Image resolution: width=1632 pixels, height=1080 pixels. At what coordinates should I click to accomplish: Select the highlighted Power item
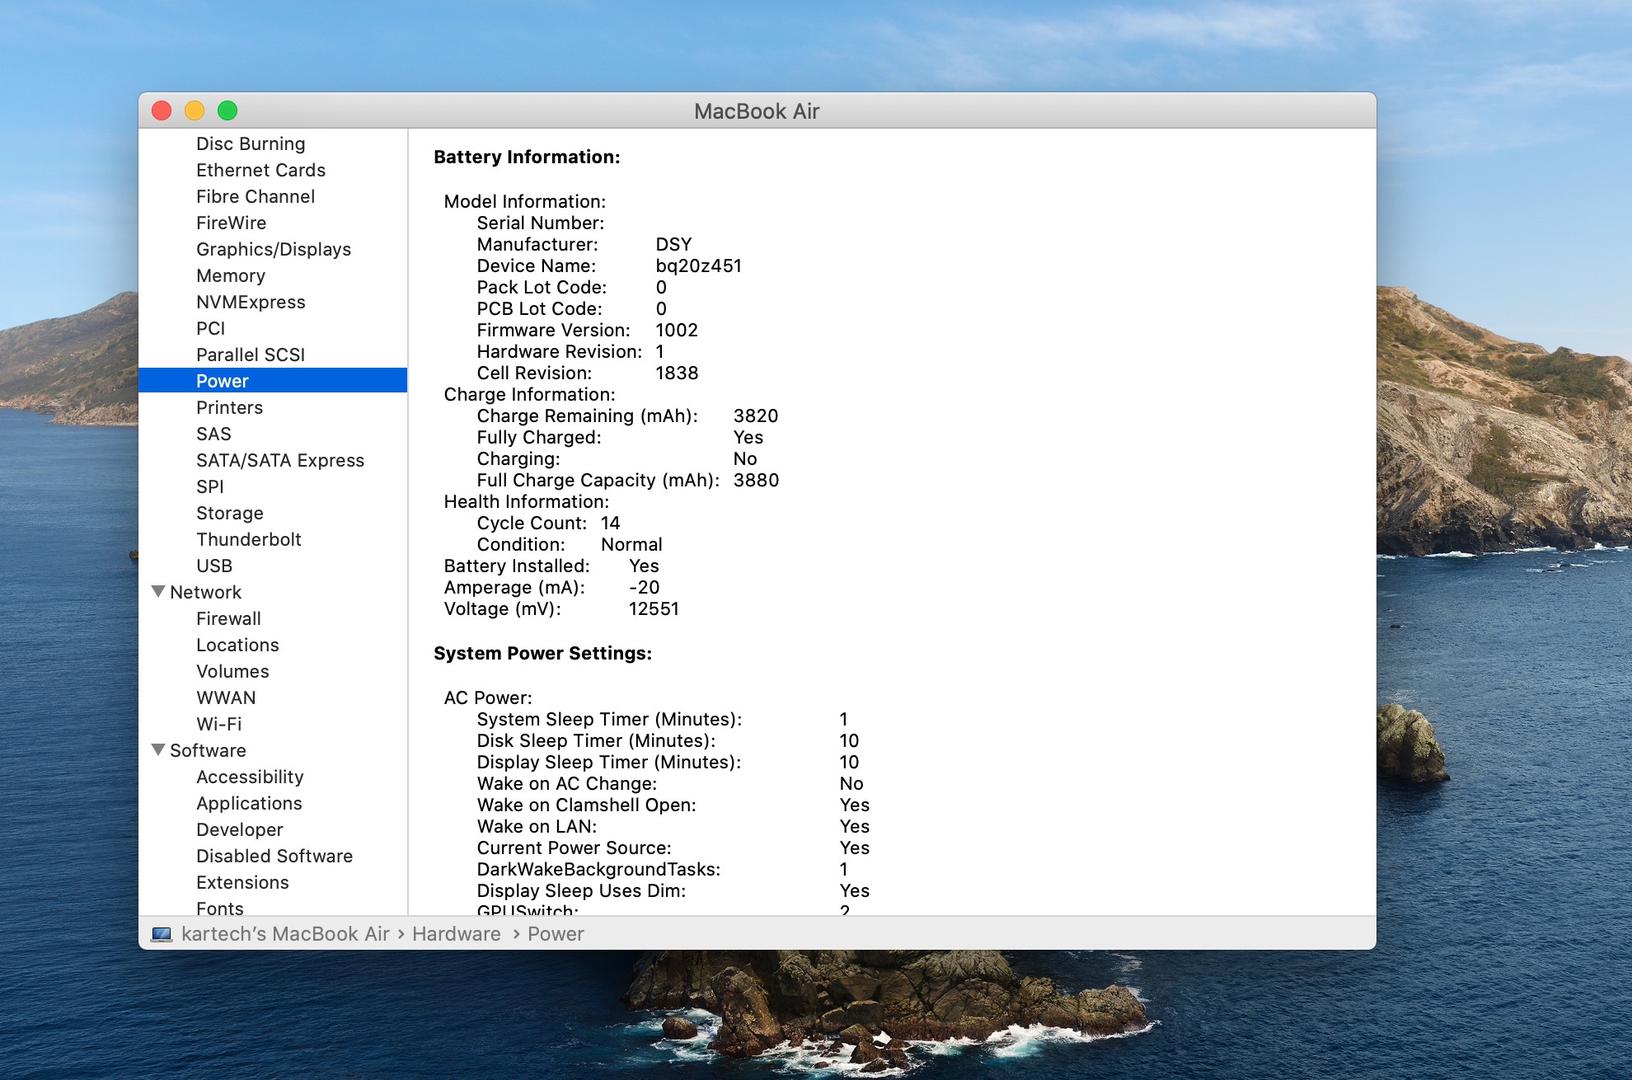(273, 381)
